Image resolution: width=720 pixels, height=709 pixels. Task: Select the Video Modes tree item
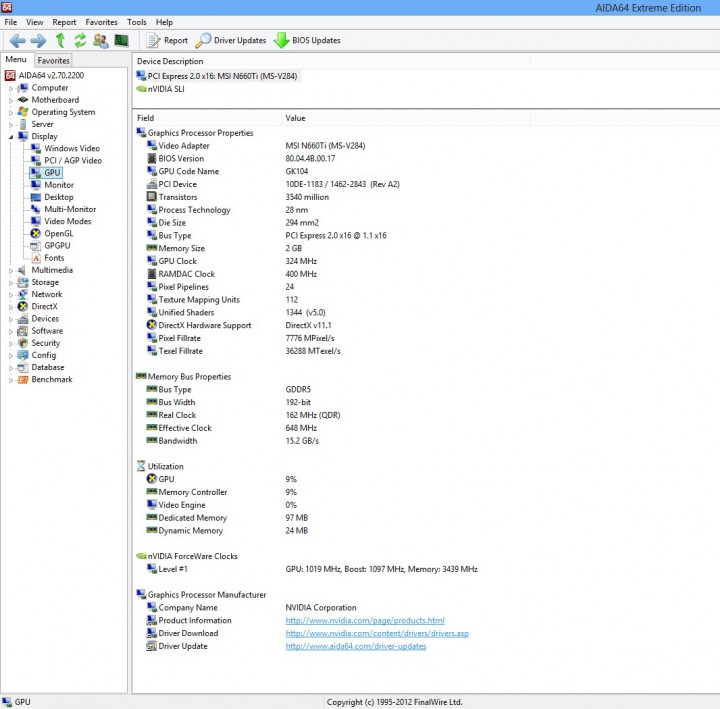click(68, 221)
